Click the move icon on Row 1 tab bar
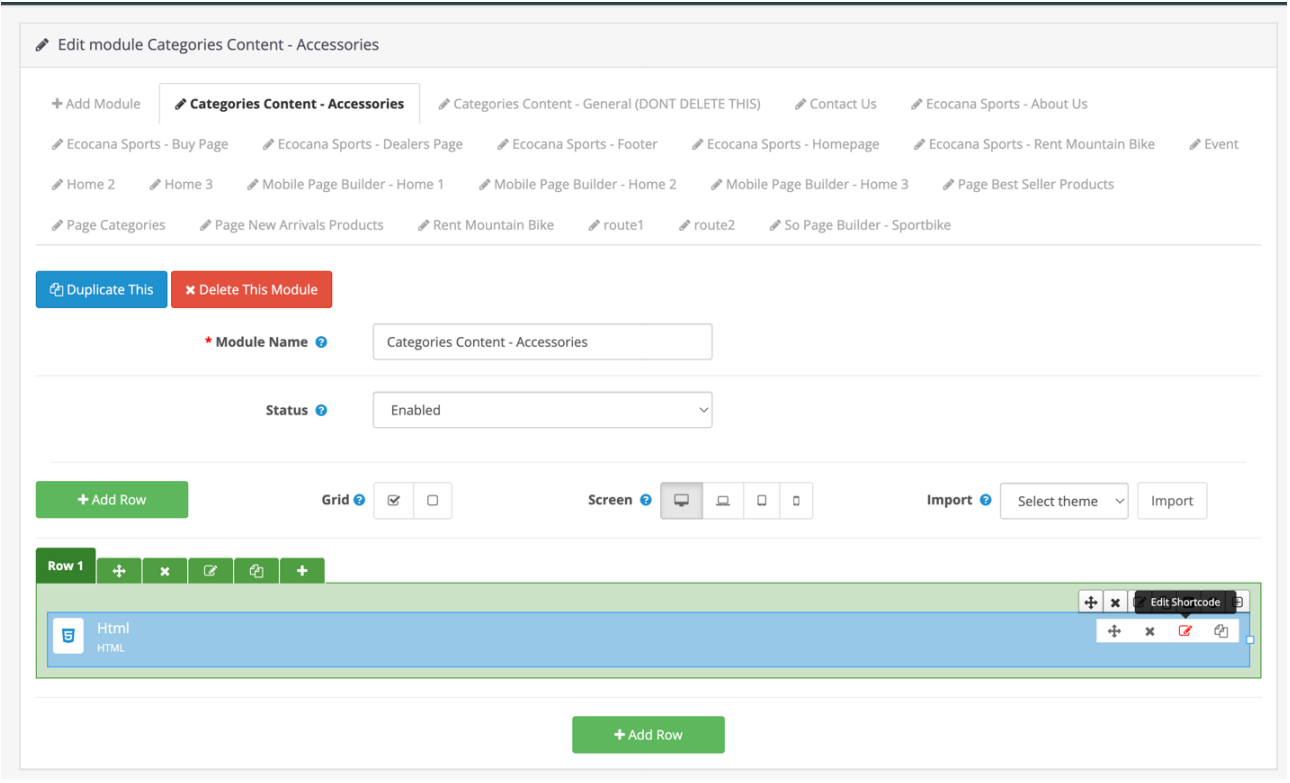Screen dimensions: 1290x783 [x=119, y=570]
